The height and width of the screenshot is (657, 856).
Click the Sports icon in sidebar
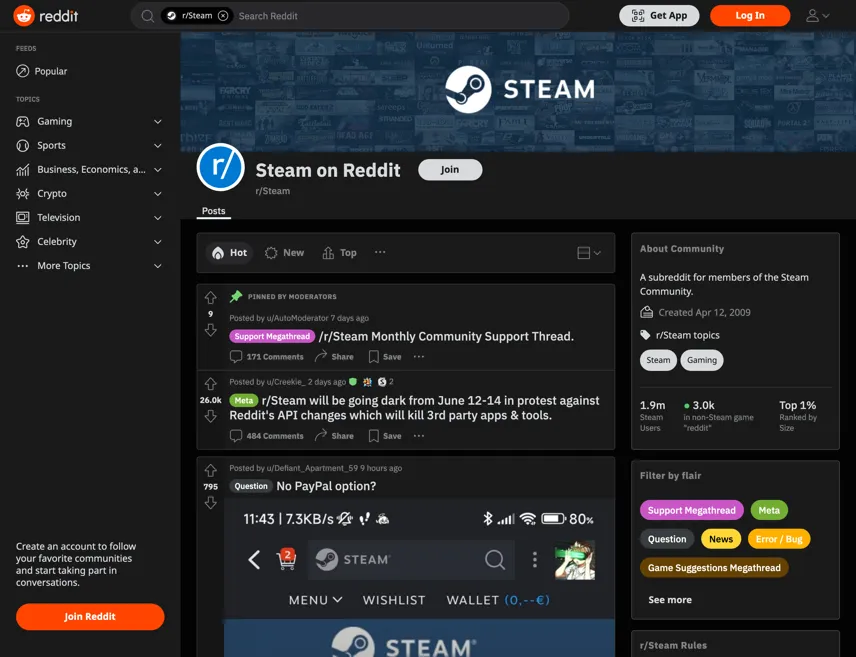pyautogui.click(x=22, y=145)
